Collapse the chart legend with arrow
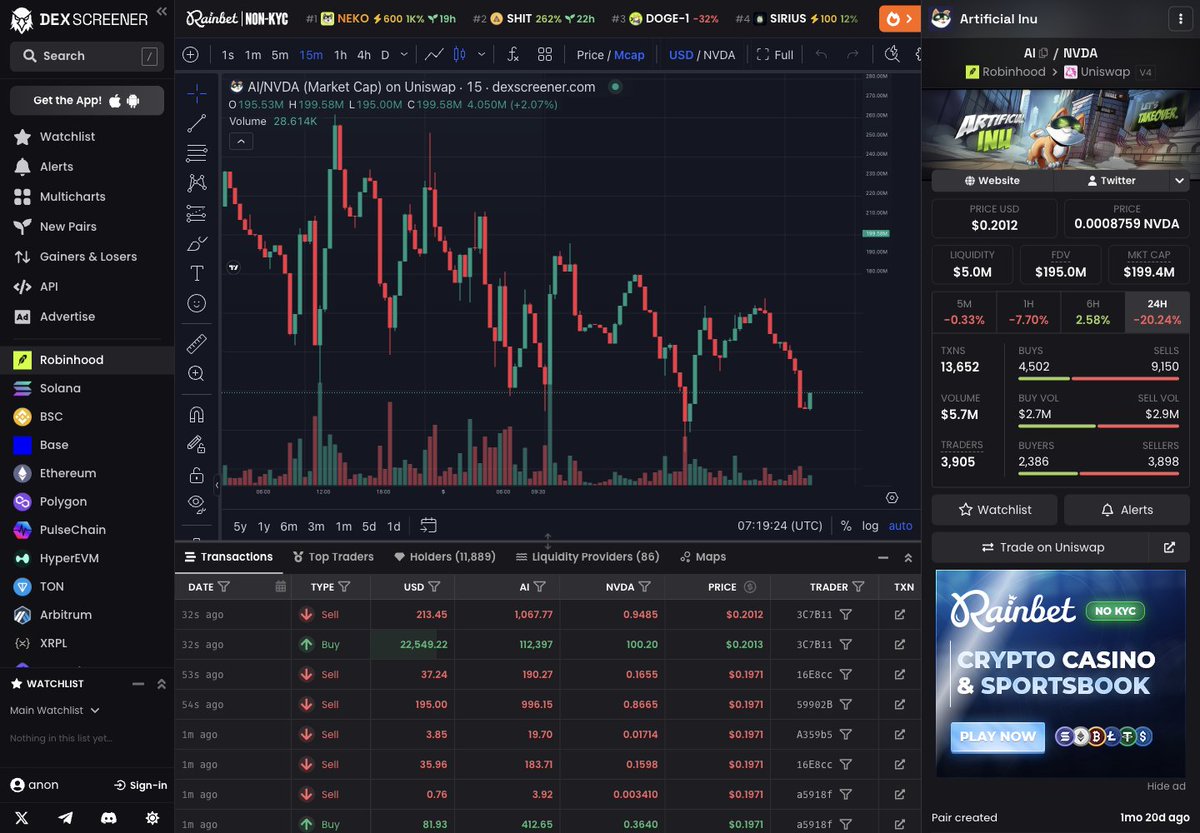 pos(240,141)
